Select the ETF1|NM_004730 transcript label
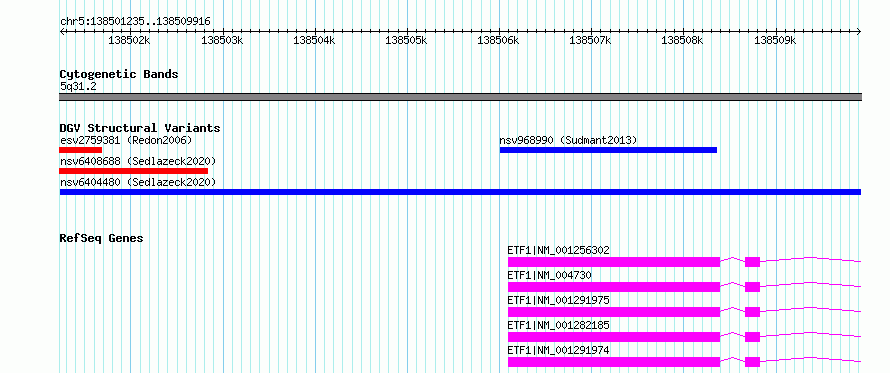The height and width of the screenshot is (373, 890). click(x=549, y=275)
